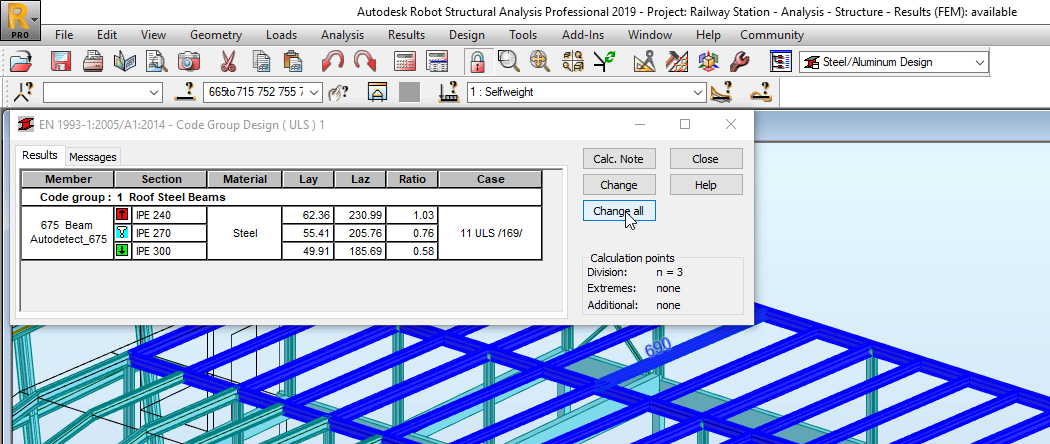Open Printout Composition book icon
The image size is (1050, 444).
125,62
